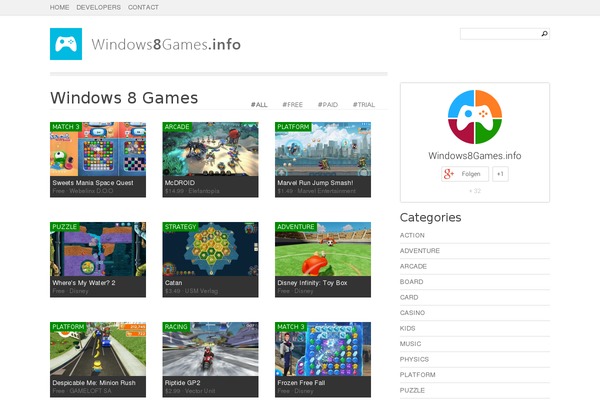Open the Riptide GP2 thumbnail
600x400 pixels.
point(210,349)
